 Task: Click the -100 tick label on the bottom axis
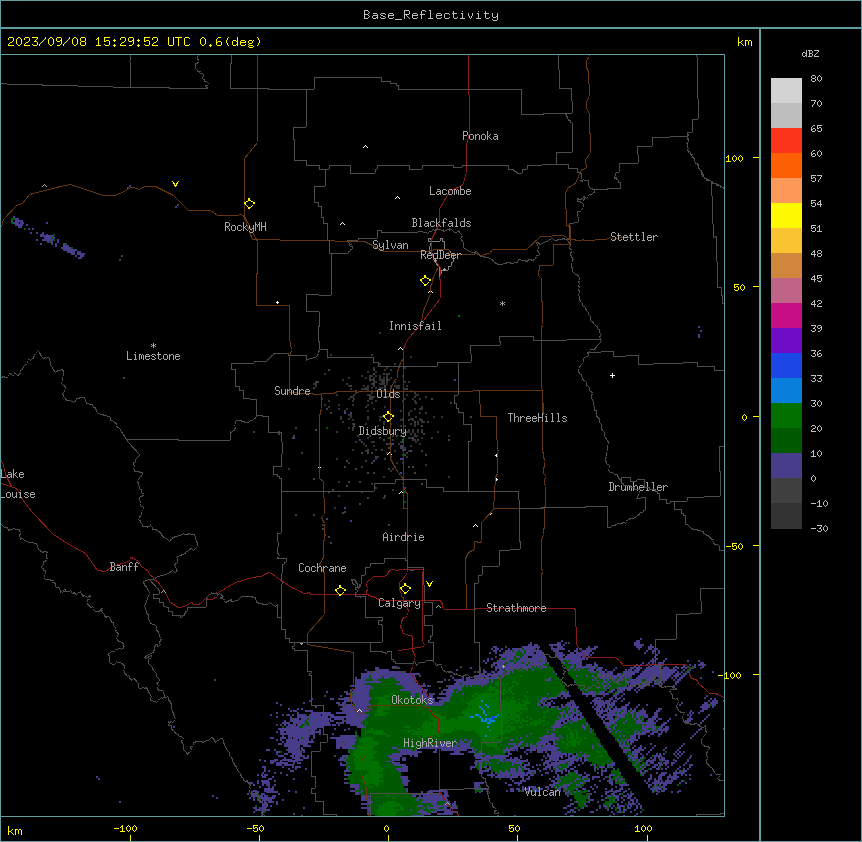click(125, 828)
